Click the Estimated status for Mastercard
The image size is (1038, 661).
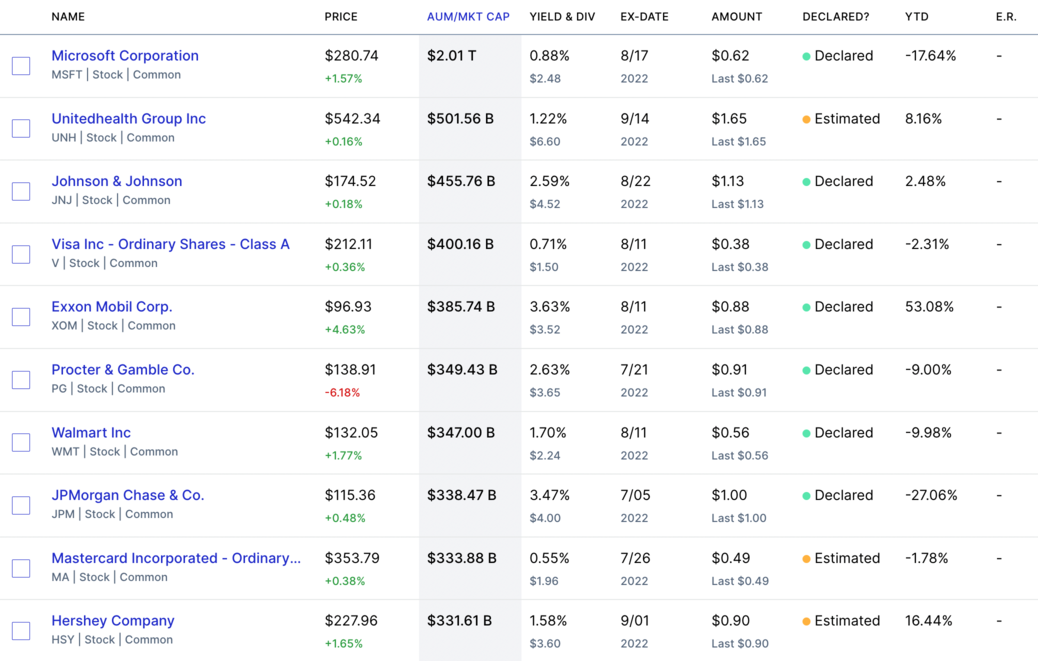pyautogui.click(x=841, y=558)
